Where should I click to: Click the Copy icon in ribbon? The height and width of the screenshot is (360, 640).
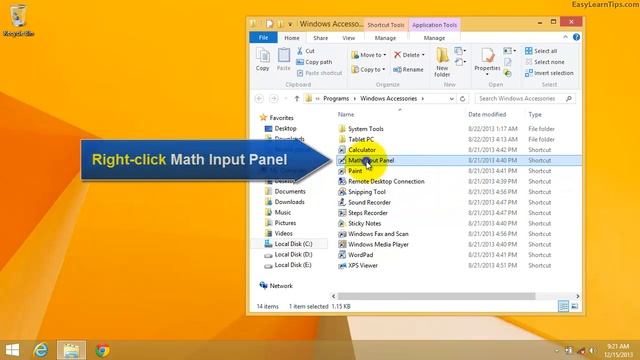262,60
